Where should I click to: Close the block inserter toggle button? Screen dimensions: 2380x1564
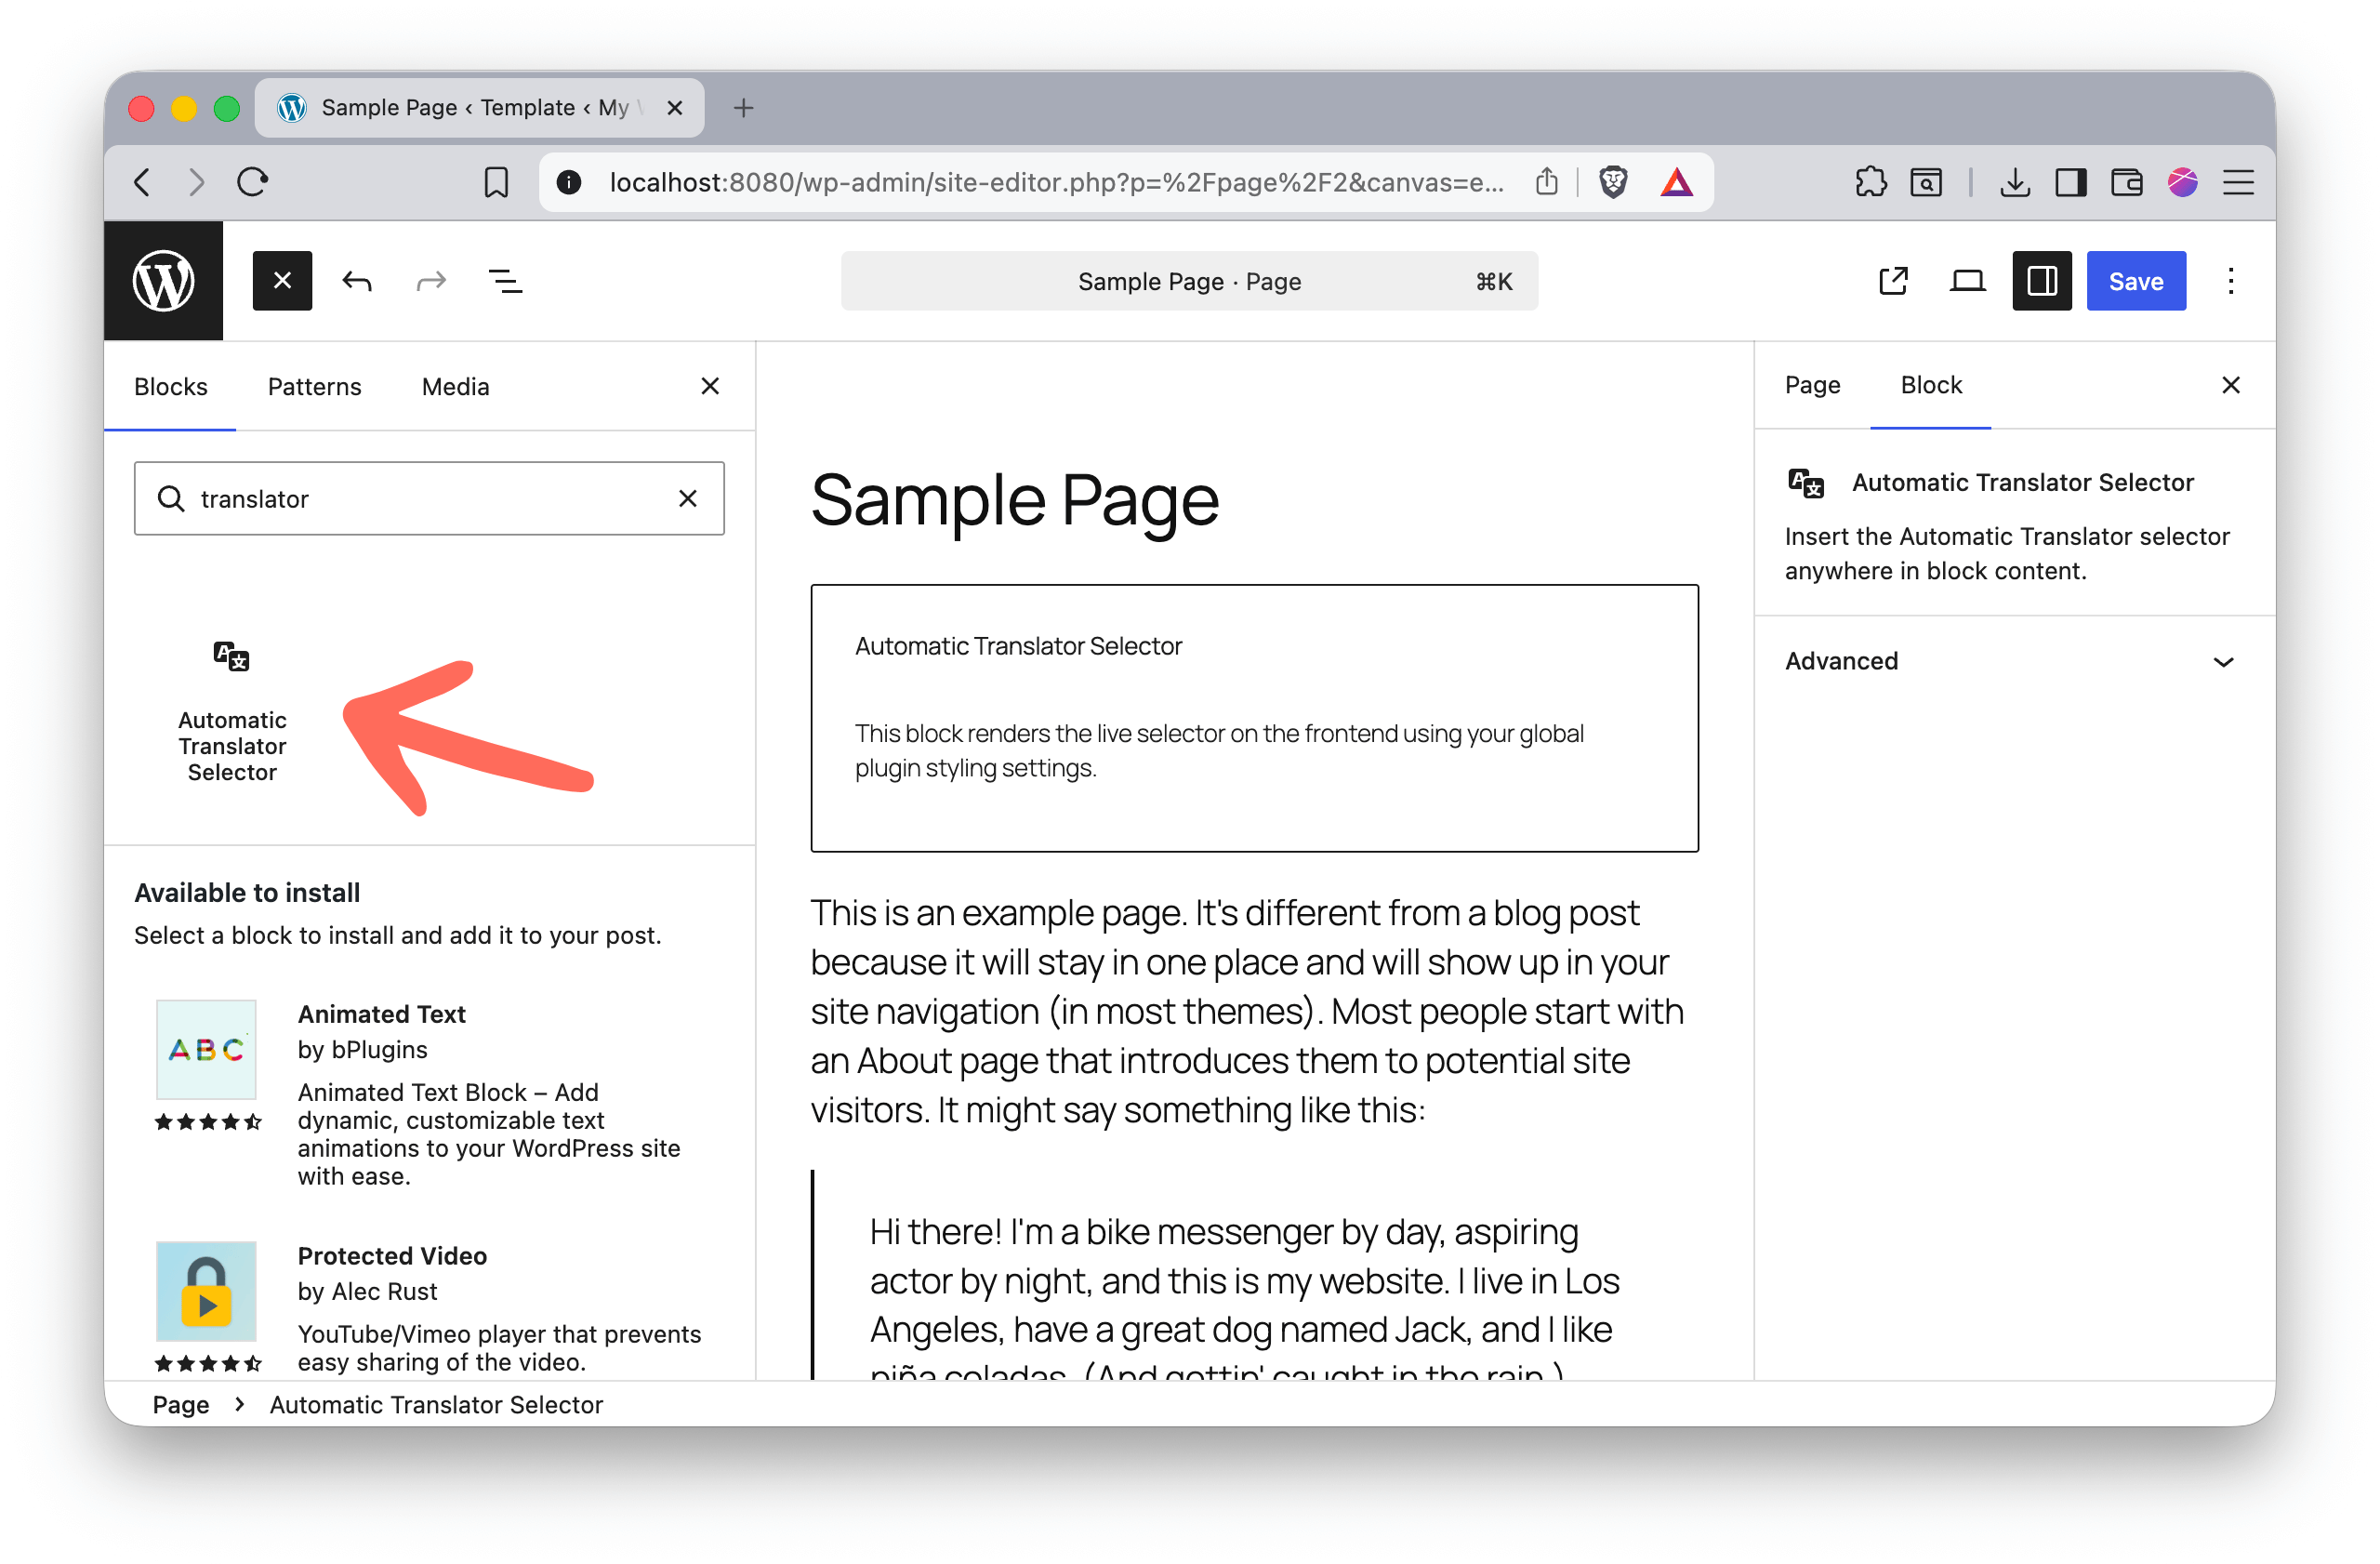click(282, 281)
